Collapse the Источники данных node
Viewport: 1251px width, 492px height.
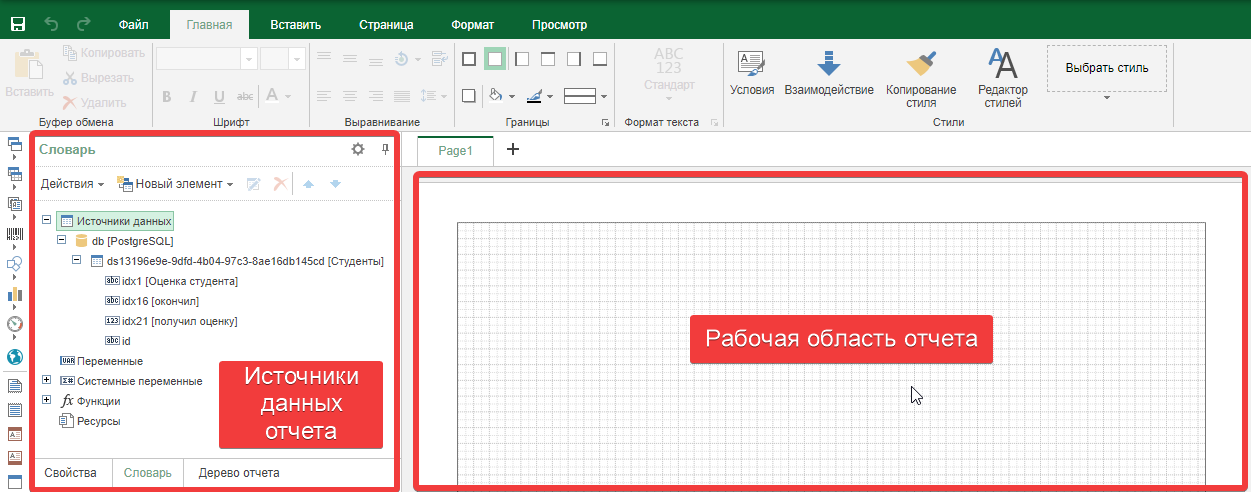click(46, 221)
